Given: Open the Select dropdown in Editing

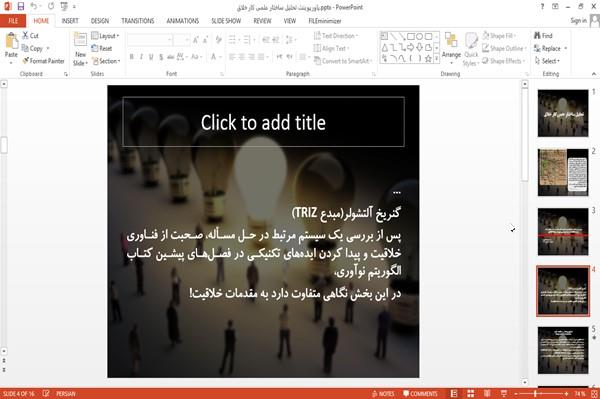Looking at the screenshot, I should point(547,61).
